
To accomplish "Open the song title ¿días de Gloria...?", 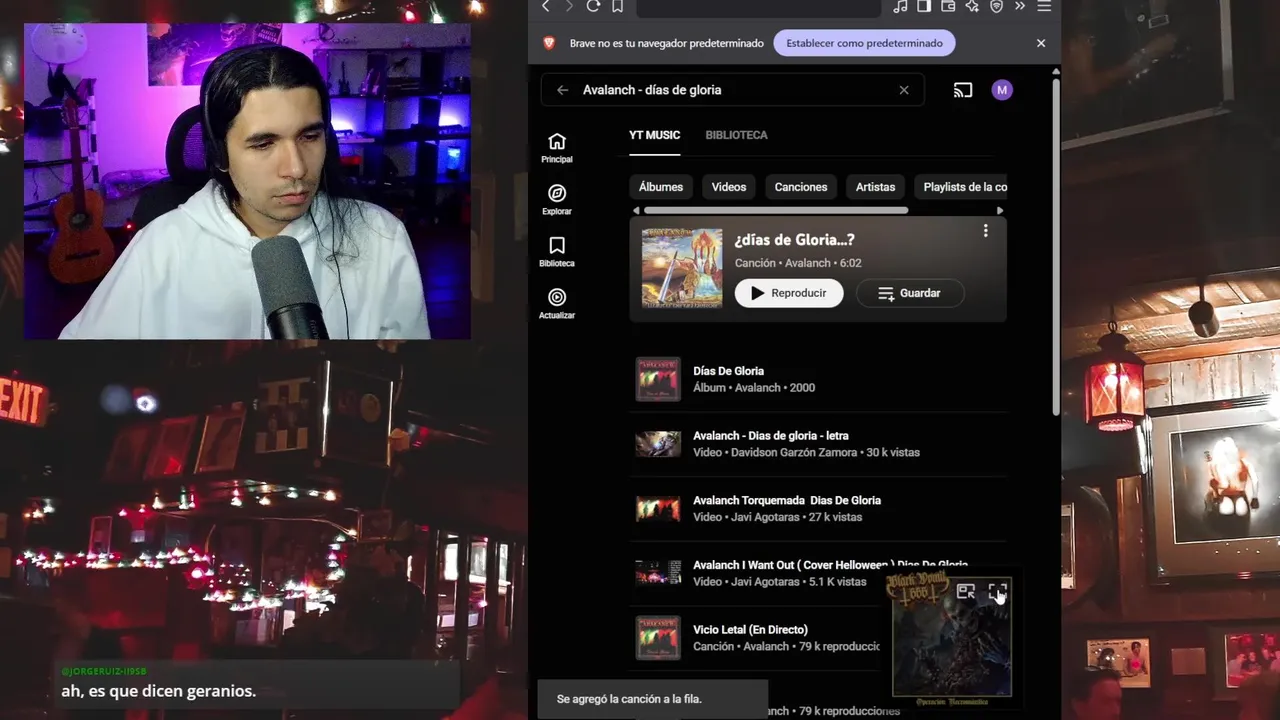I will pos(795,240).
